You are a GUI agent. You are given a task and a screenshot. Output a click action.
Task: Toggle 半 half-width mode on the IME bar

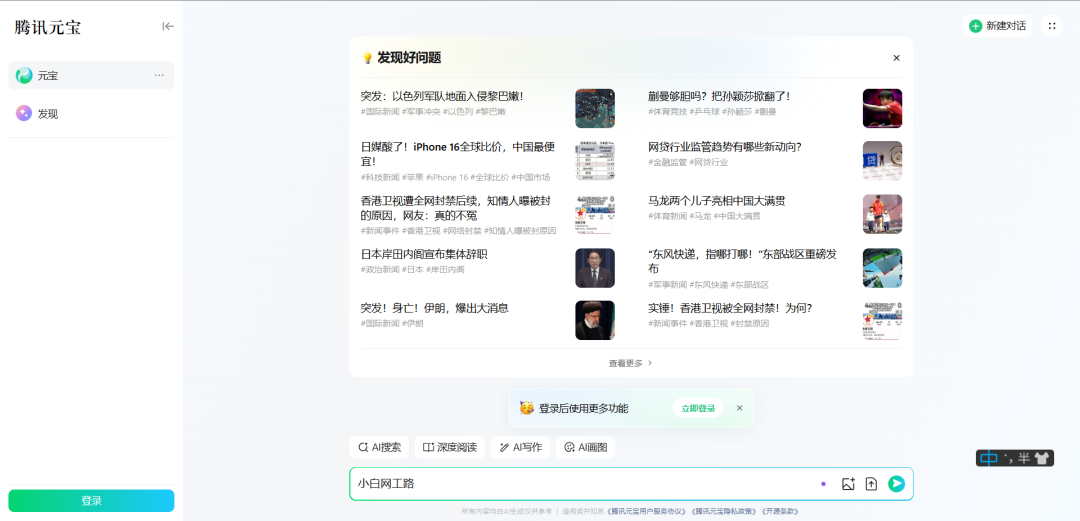(1024, 458)
